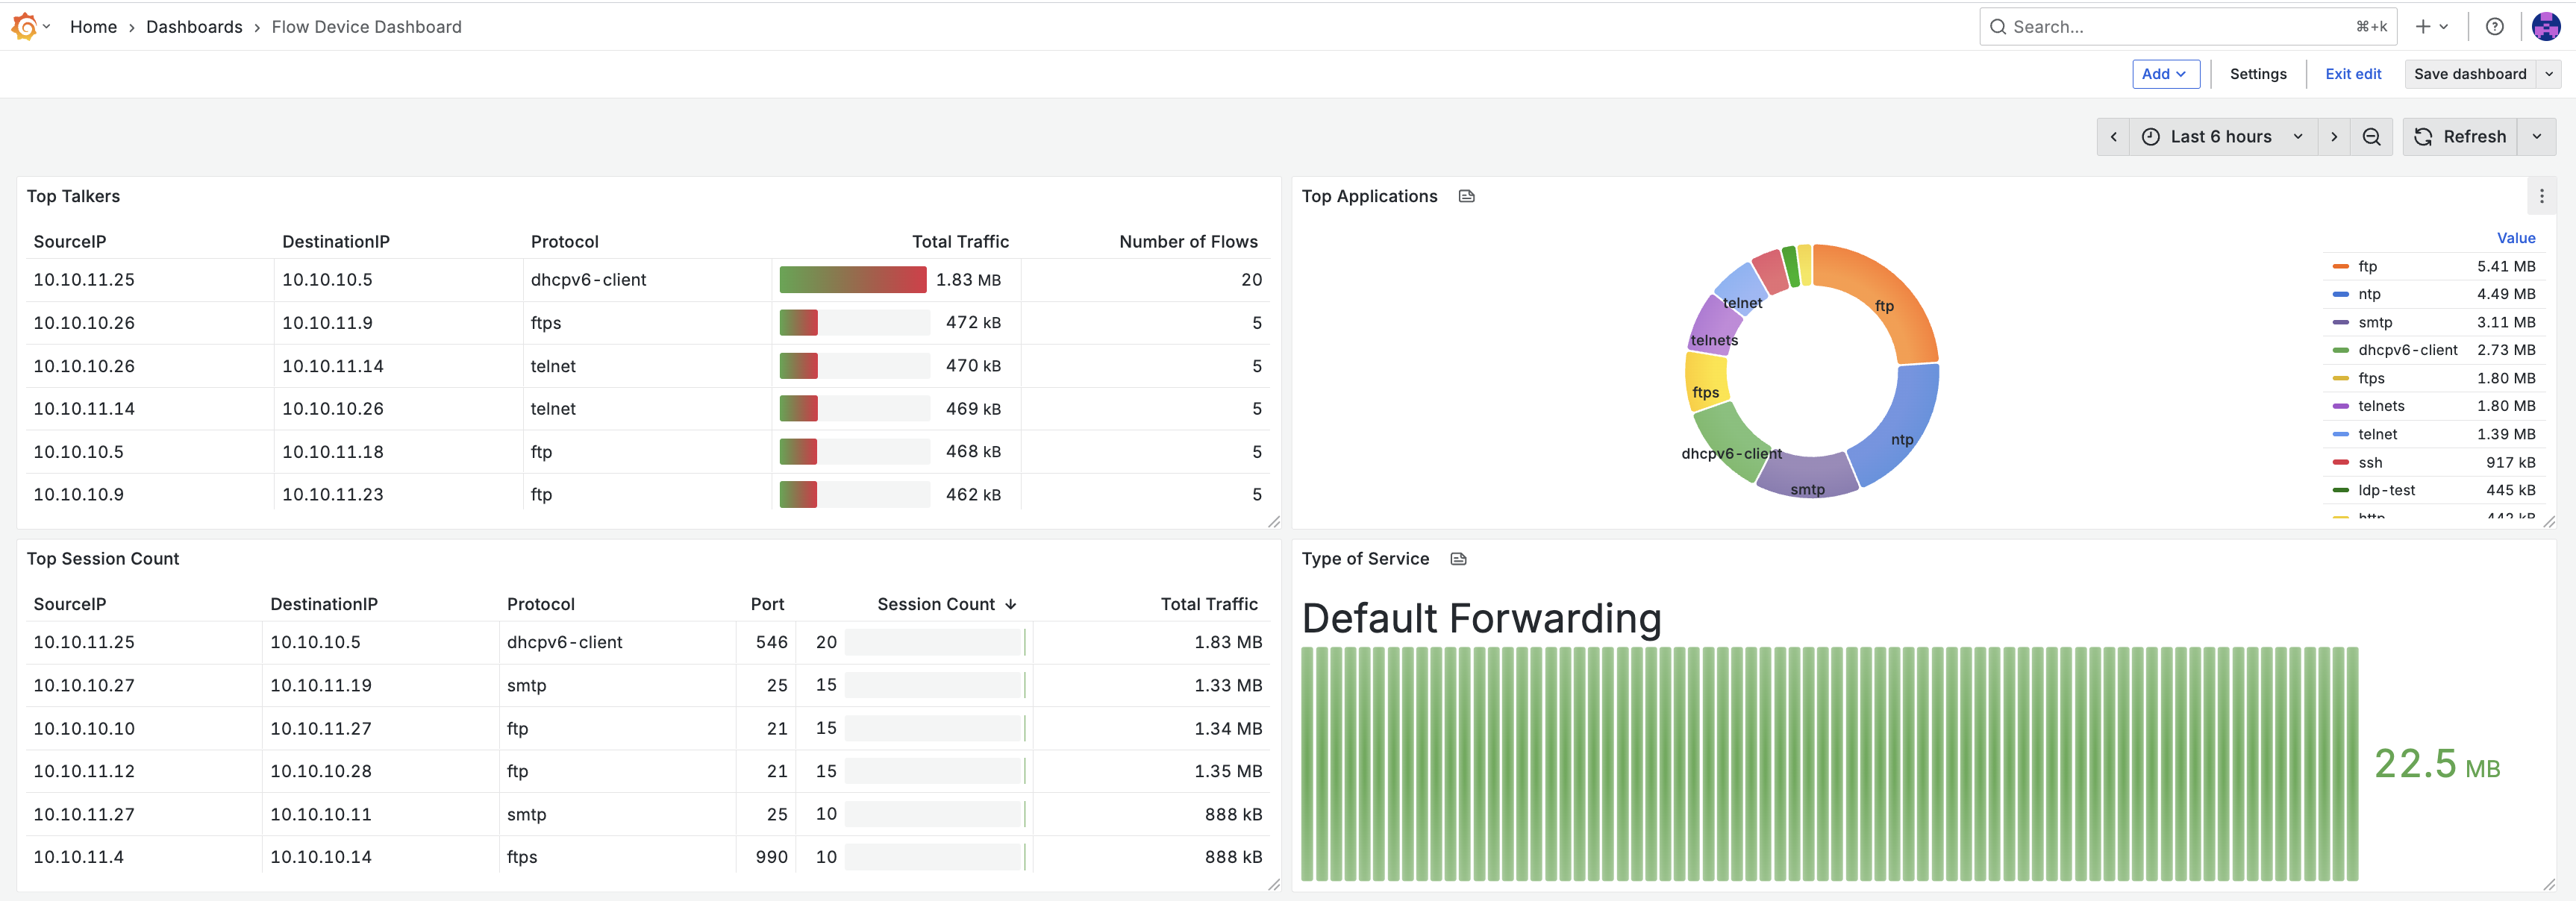Click the clock icon in time picker
Viewport: 2576px width, 901px height.
(x=2151, y=137)
